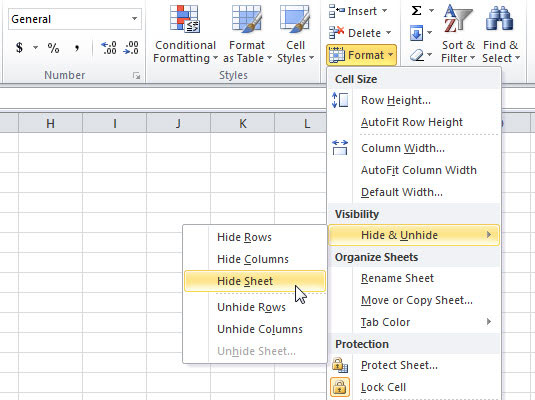This screenshot has height=400, width=535.
Task: Expand the dollar currency format arrow
Action: point(35,47)
